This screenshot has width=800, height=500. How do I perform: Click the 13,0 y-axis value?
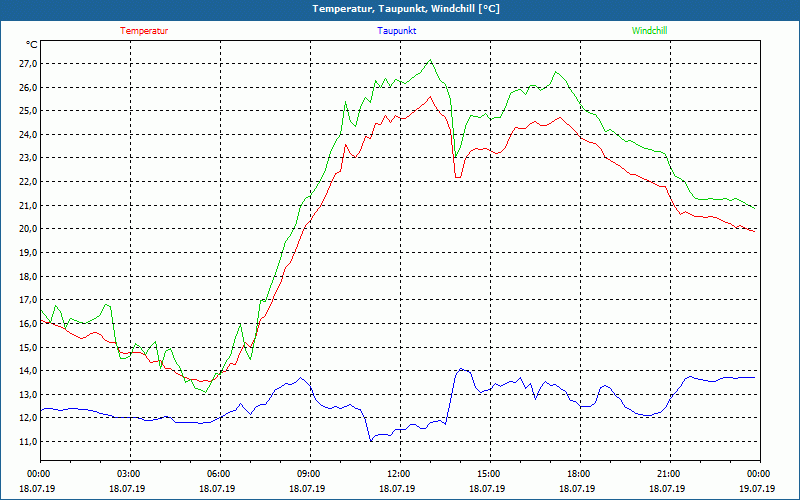click(x=29, y=394)
